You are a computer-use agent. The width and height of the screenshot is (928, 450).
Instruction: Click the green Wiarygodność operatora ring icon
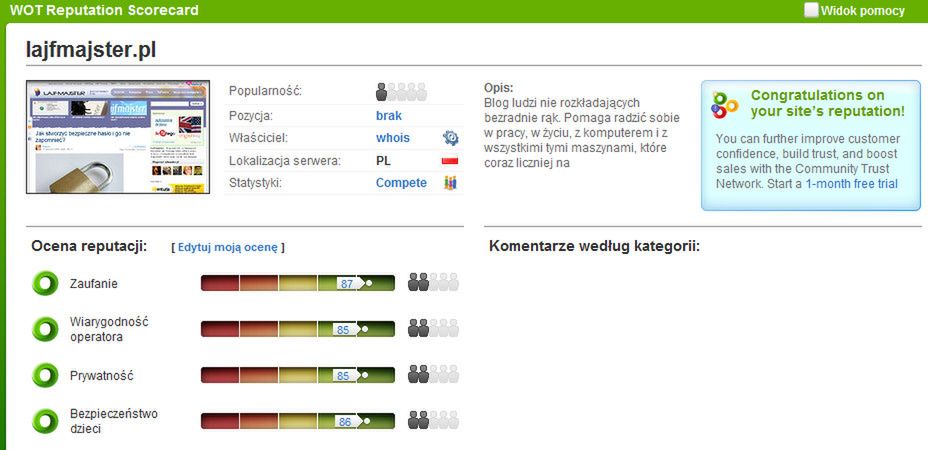click(45, 329)
